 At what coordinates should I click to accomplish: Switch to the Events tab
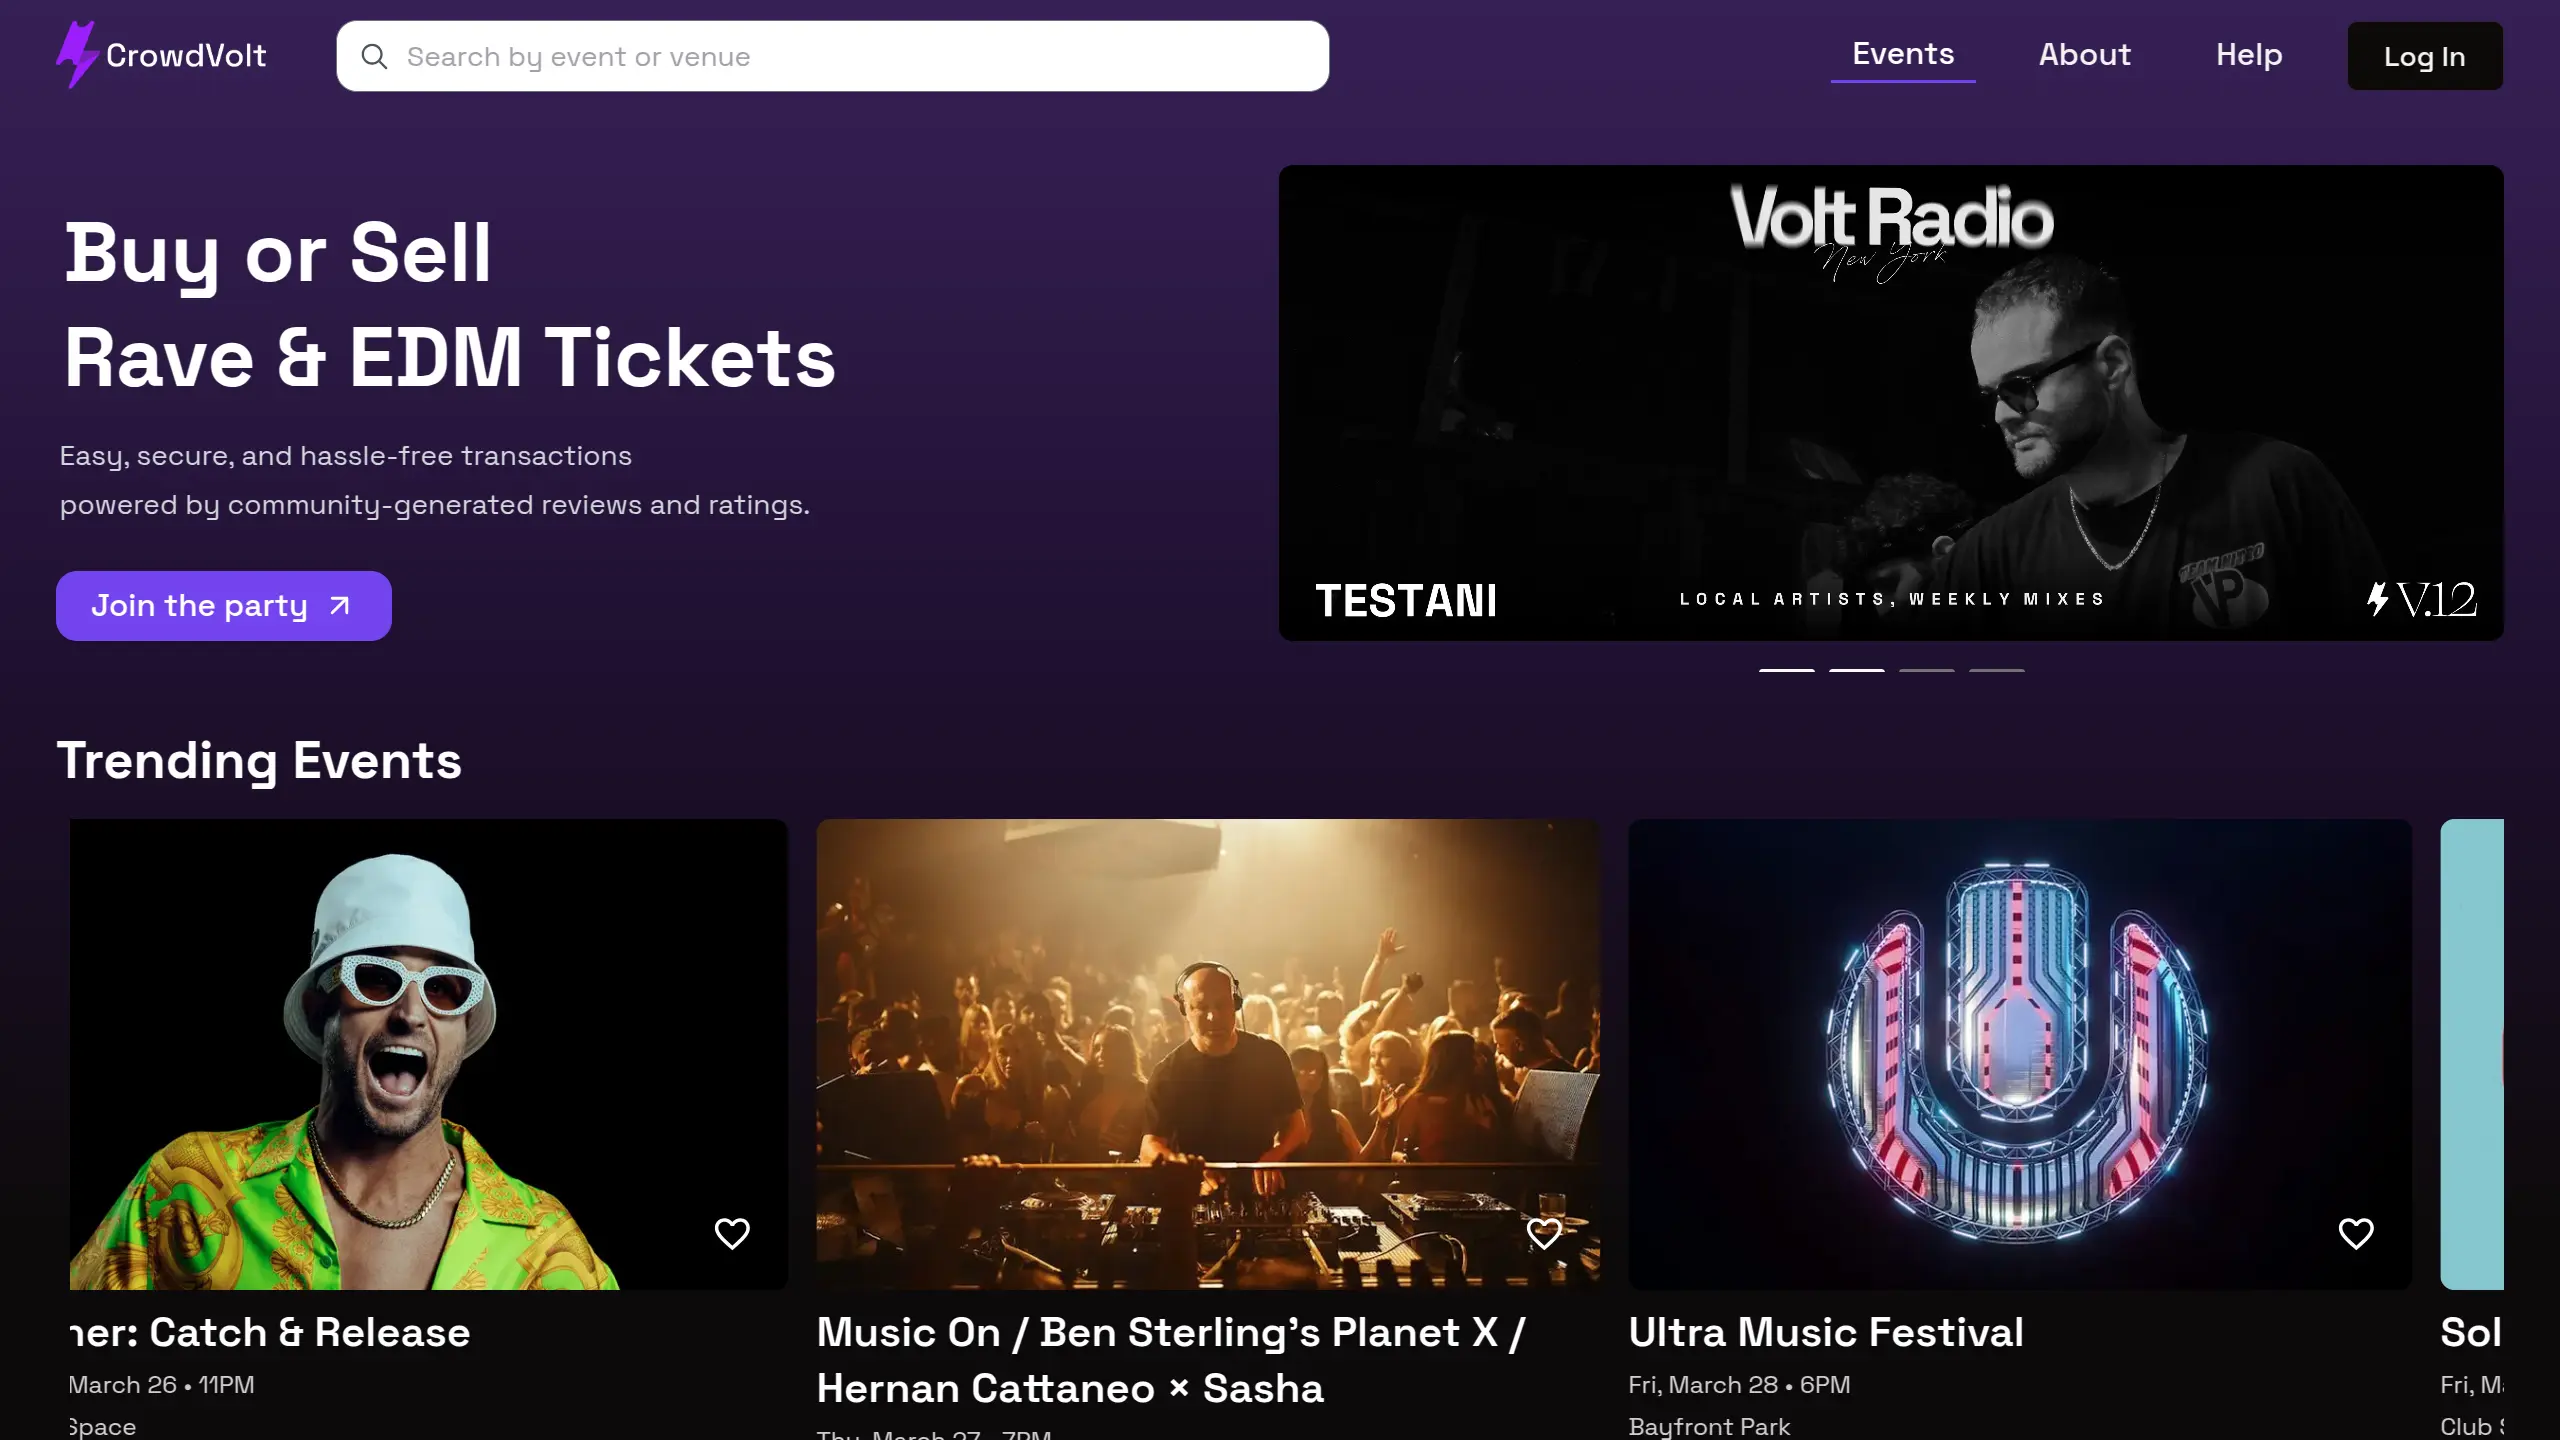[x=1902, y=54]
